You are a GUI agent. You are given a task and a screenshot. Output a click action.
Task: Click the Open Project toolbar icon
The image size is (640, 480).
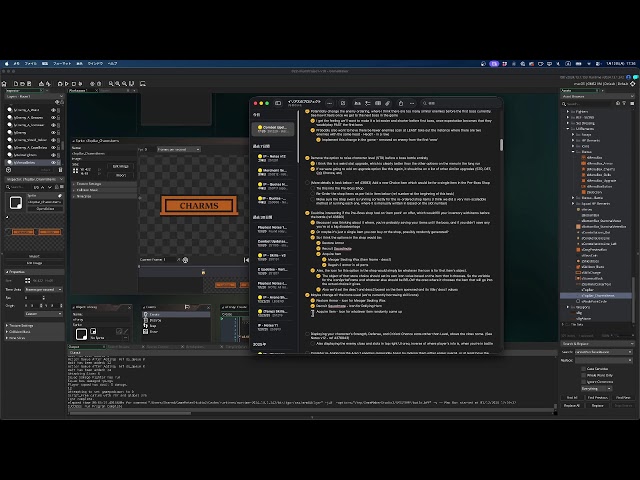tap(22, 84)
